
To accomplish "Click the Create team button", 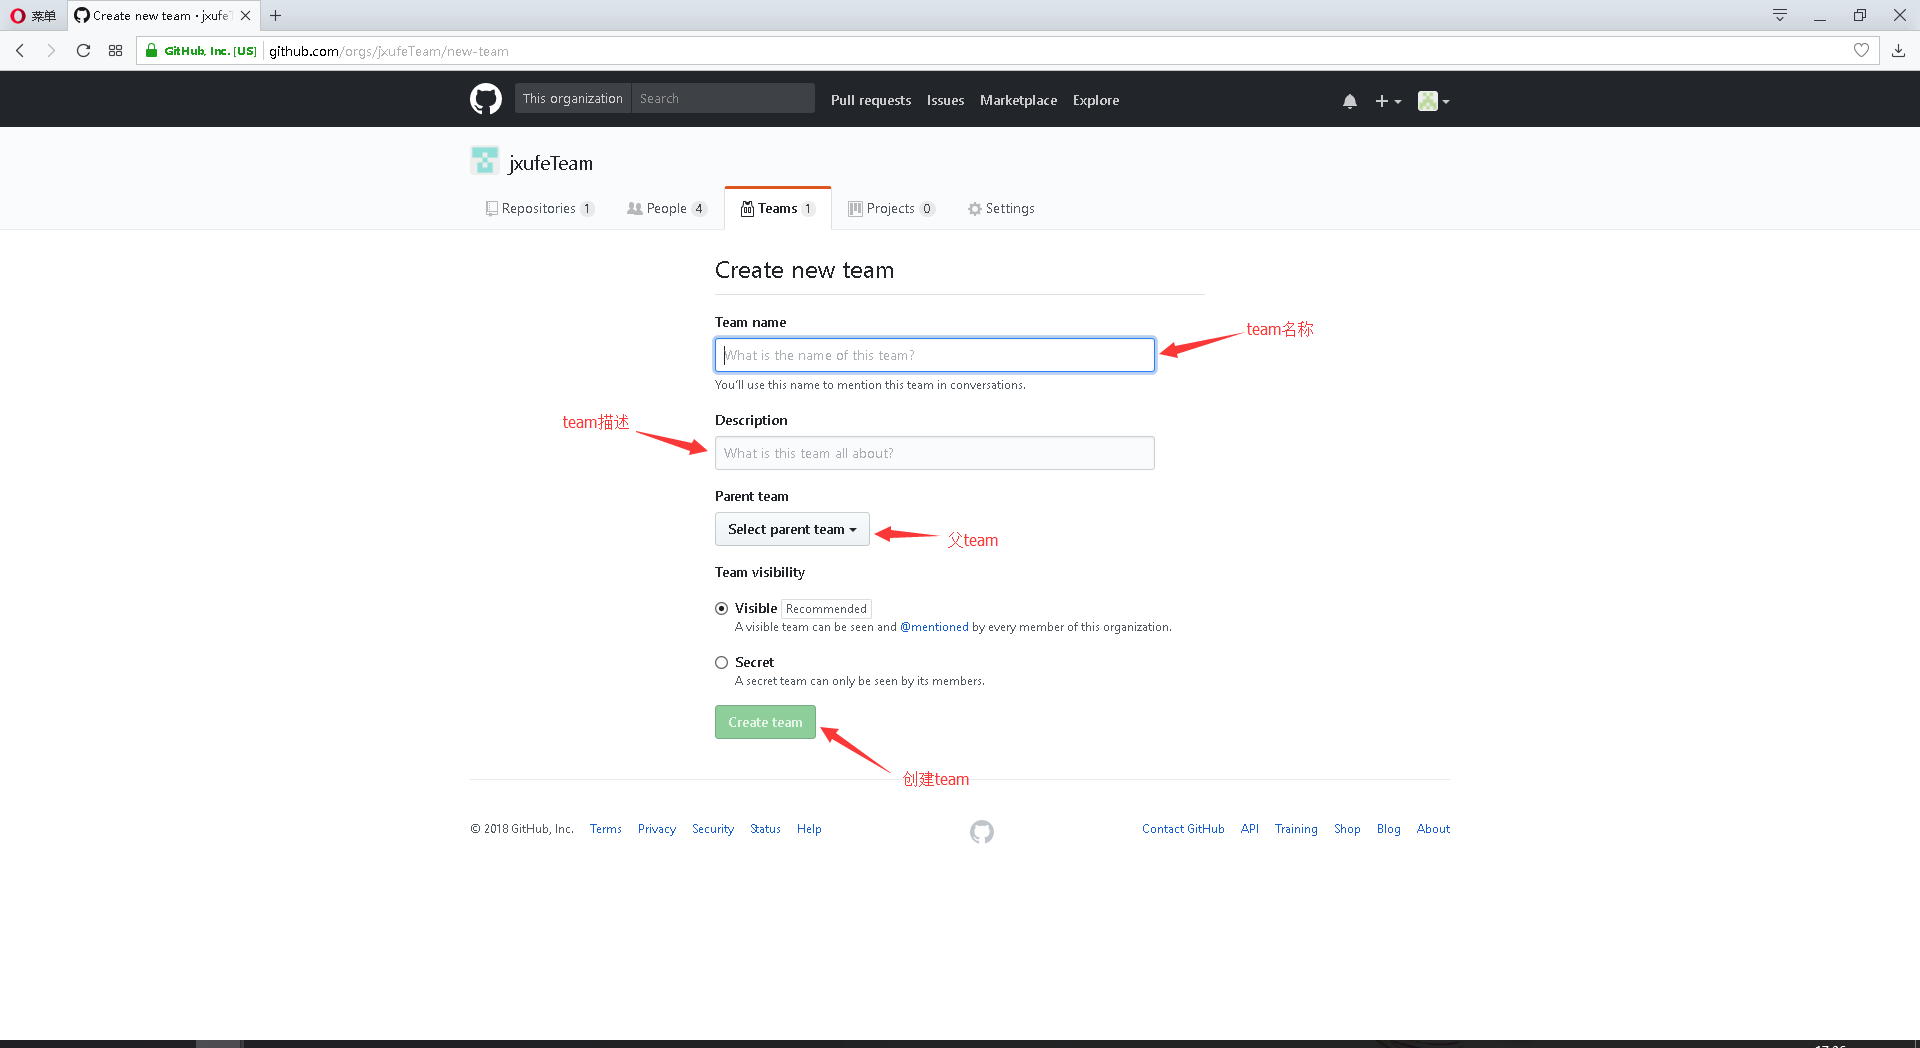I will tap(765, 721).
